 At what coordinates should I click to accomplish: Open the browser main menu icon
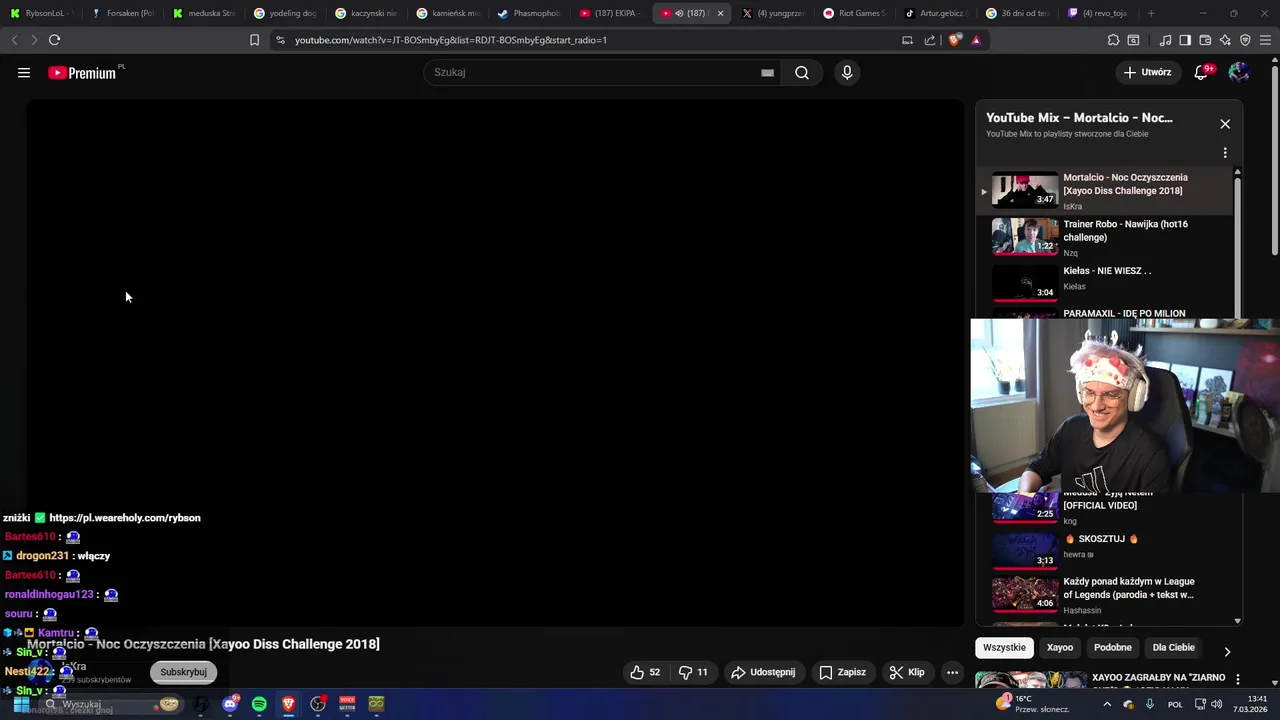tap(1265, 40)
